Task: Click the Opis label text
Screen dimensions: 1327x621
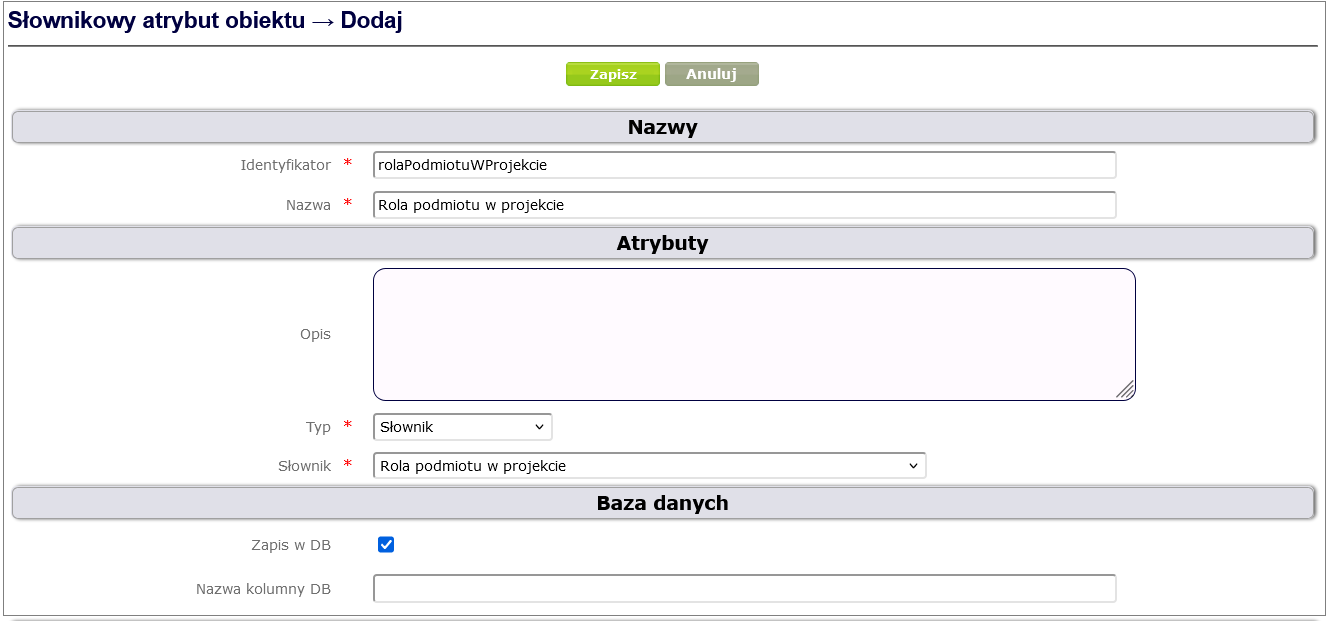Action: pos(315,334)
